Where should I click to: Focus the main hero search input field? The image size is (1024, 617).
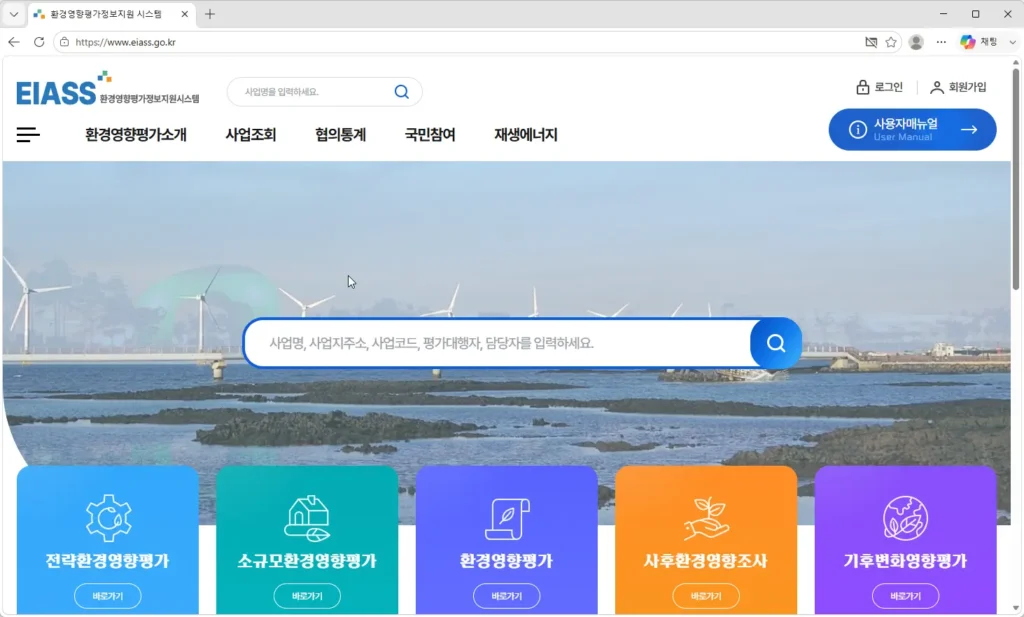[498, 343]
